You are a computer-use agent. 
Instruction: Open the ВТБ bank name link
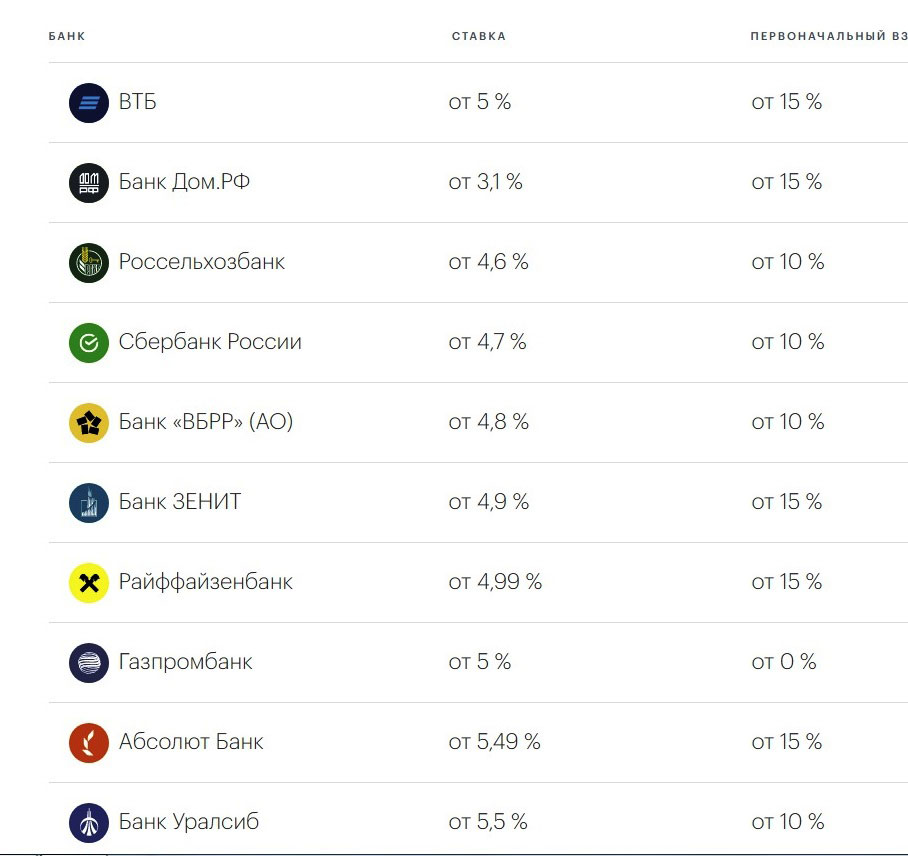(x=138, y=102)
